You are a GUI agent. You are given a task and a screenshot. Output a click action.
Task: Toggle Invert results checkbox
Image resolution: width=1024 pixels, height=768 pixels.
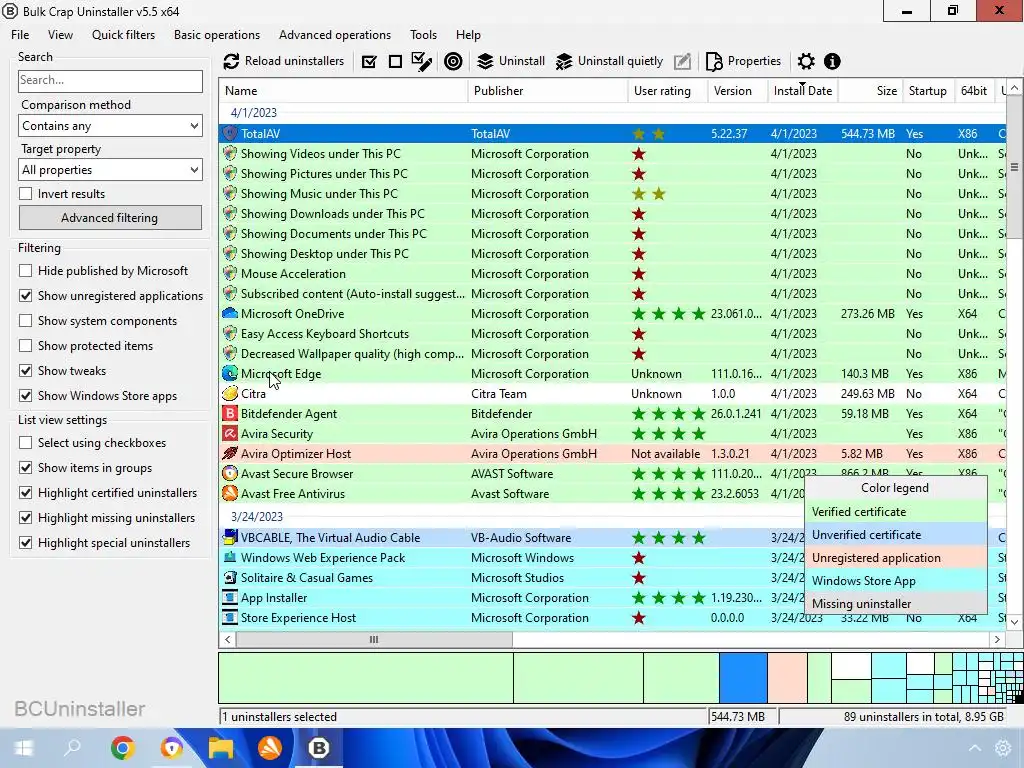(25, 194)
